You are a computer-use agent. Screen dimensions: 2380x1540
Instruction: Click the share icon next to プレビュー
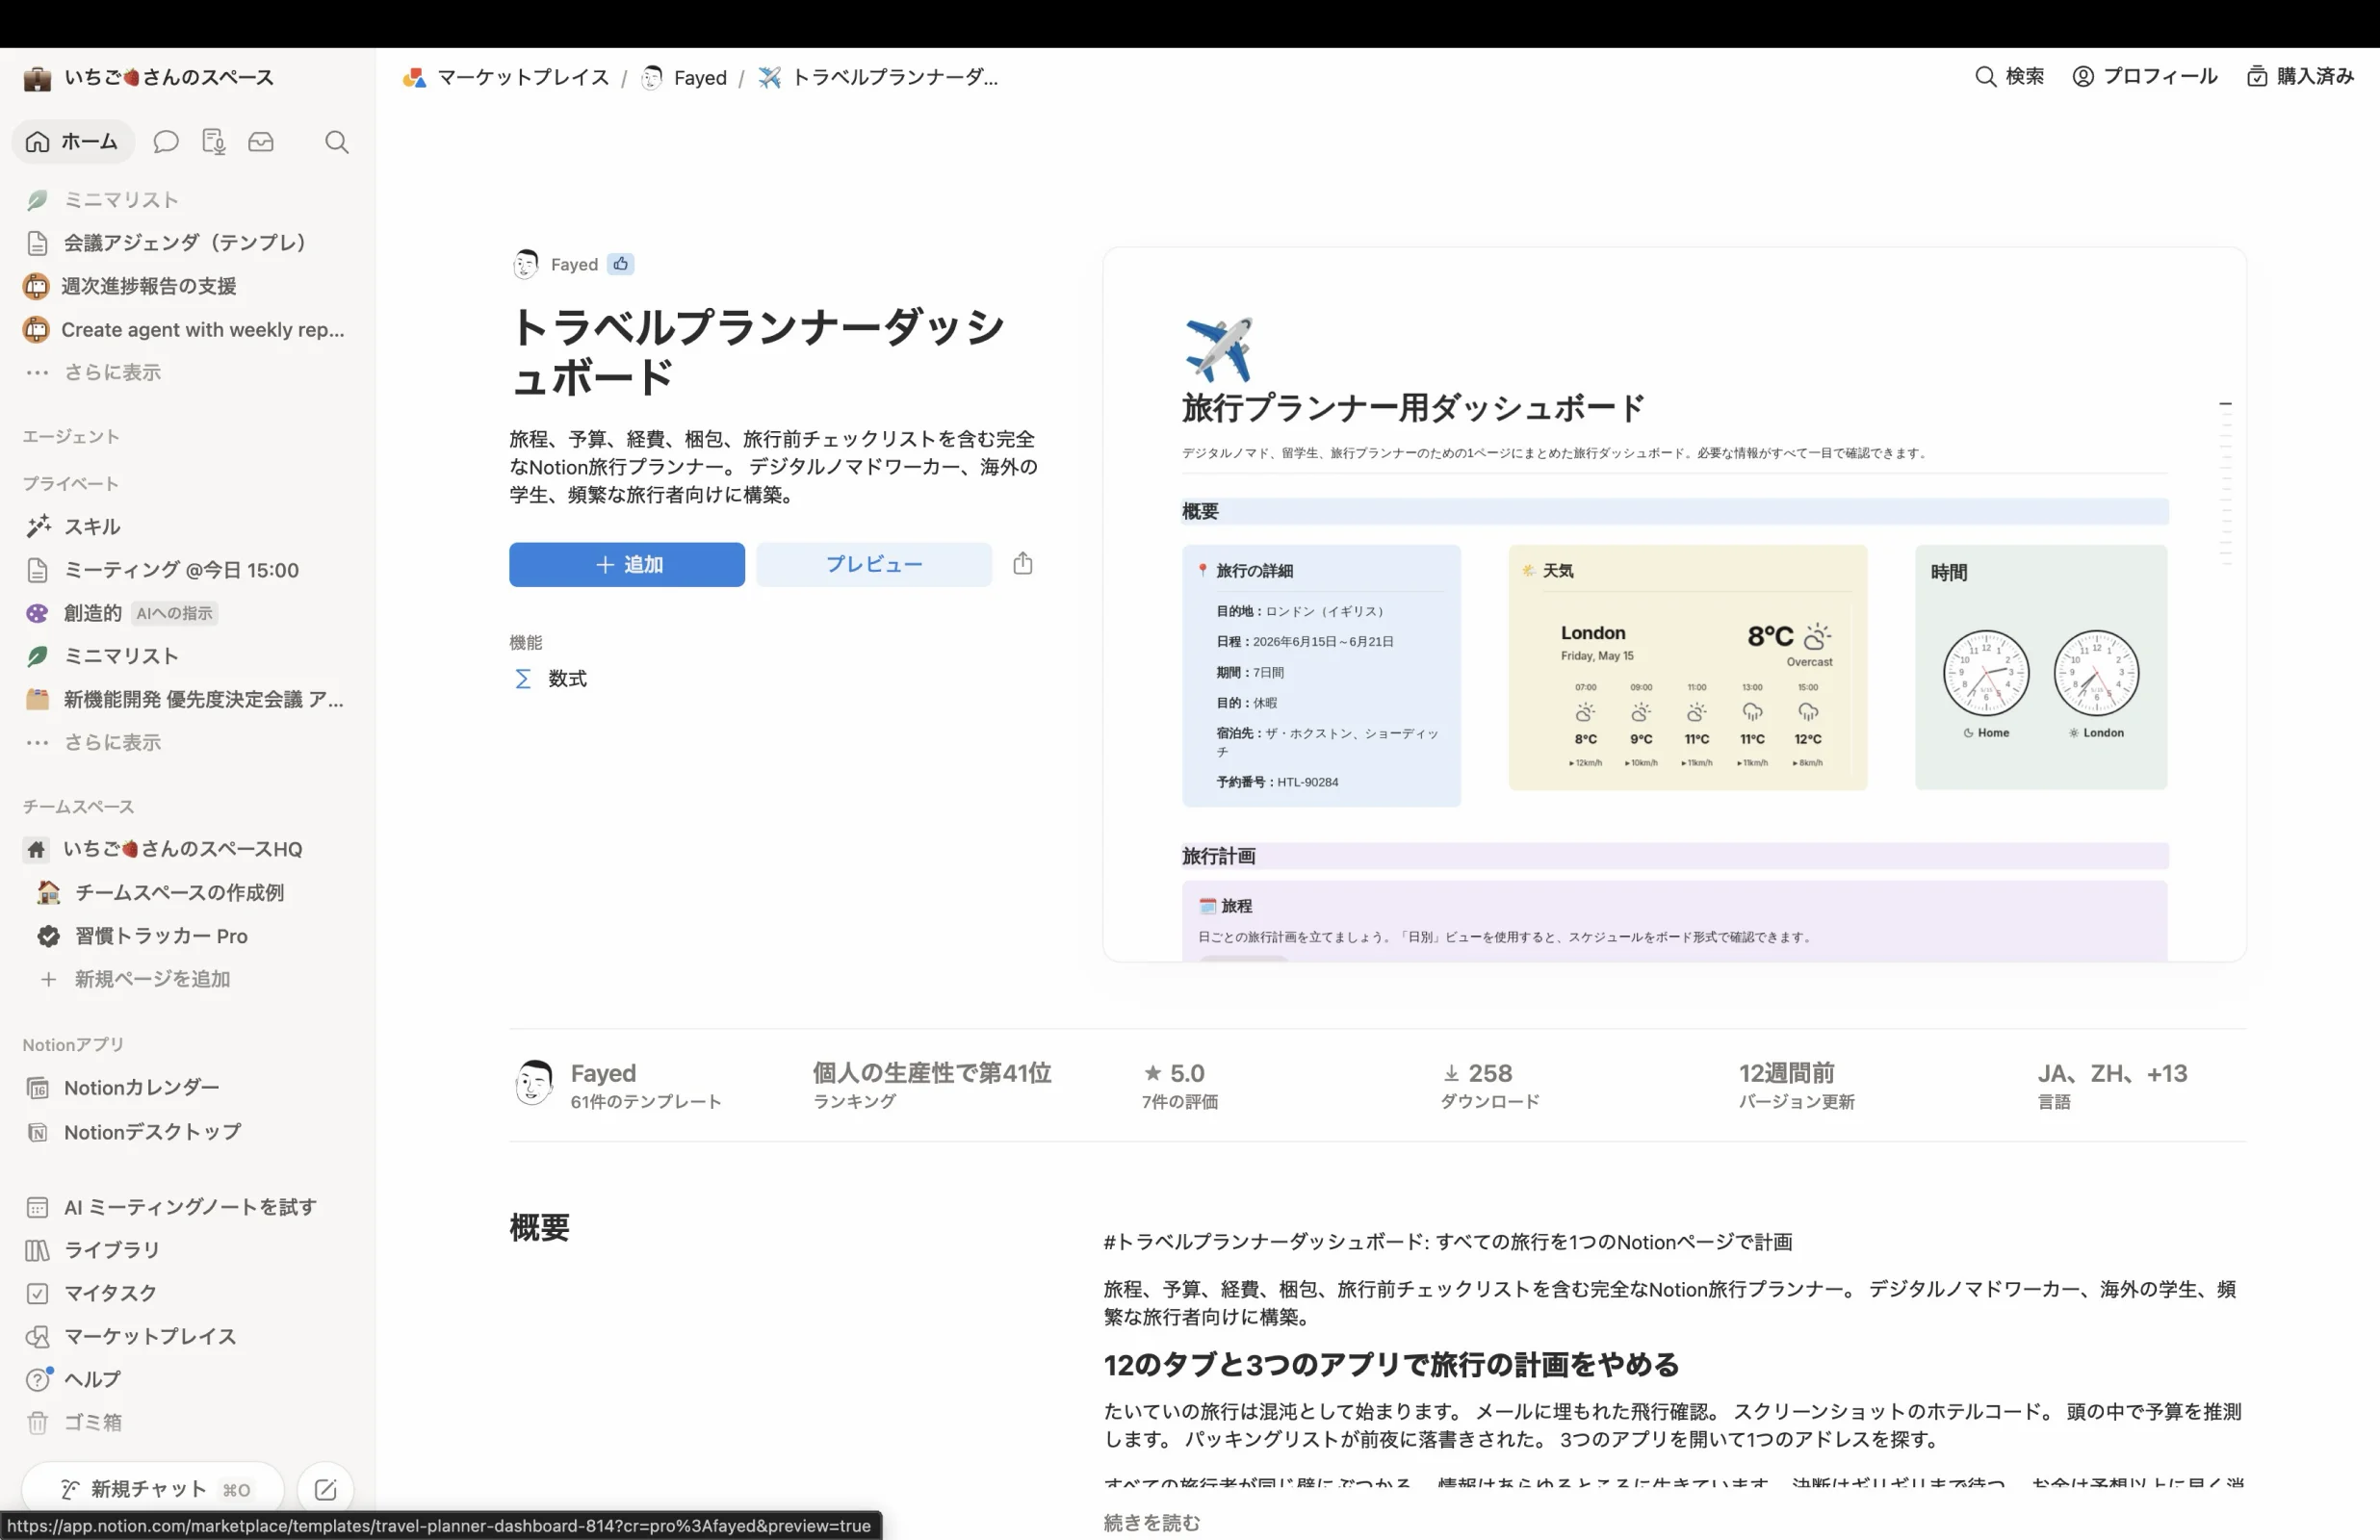pos(1022,564)
